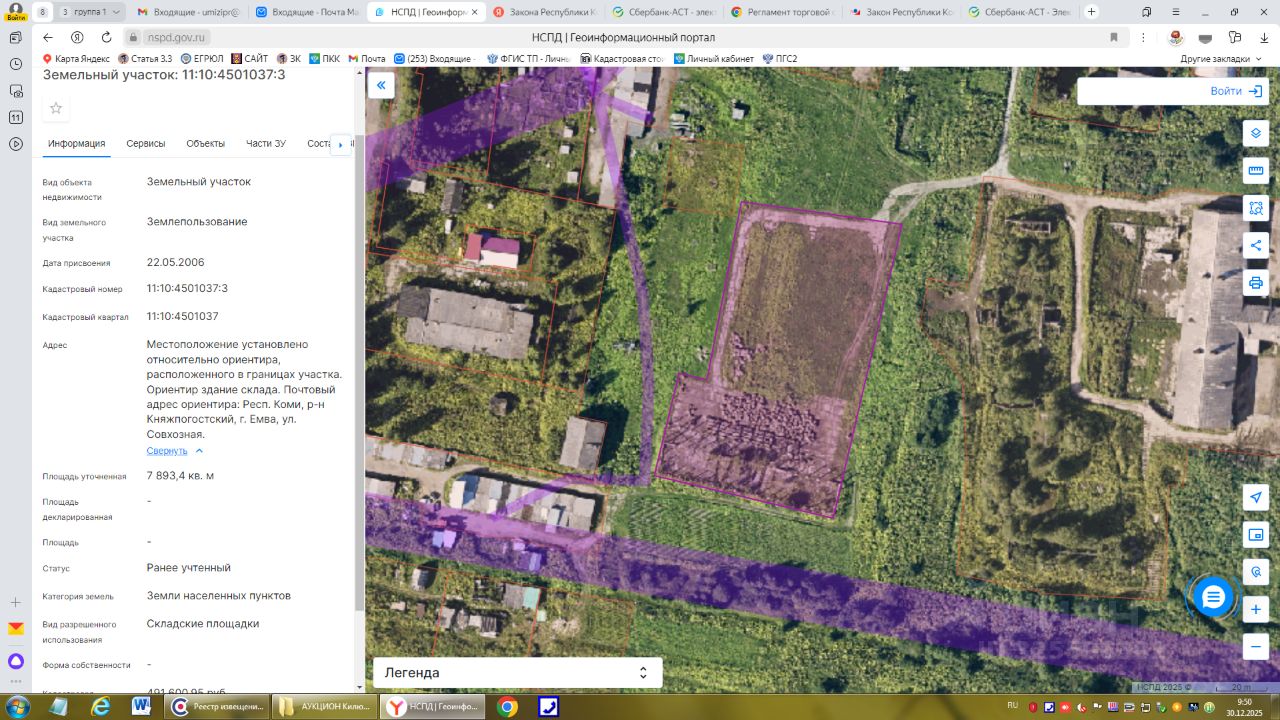Activate the area search selection tool
Image resolution: width=1280 pixels, height=720 pixels.
pyautogui.click(x=1256, y=208)
